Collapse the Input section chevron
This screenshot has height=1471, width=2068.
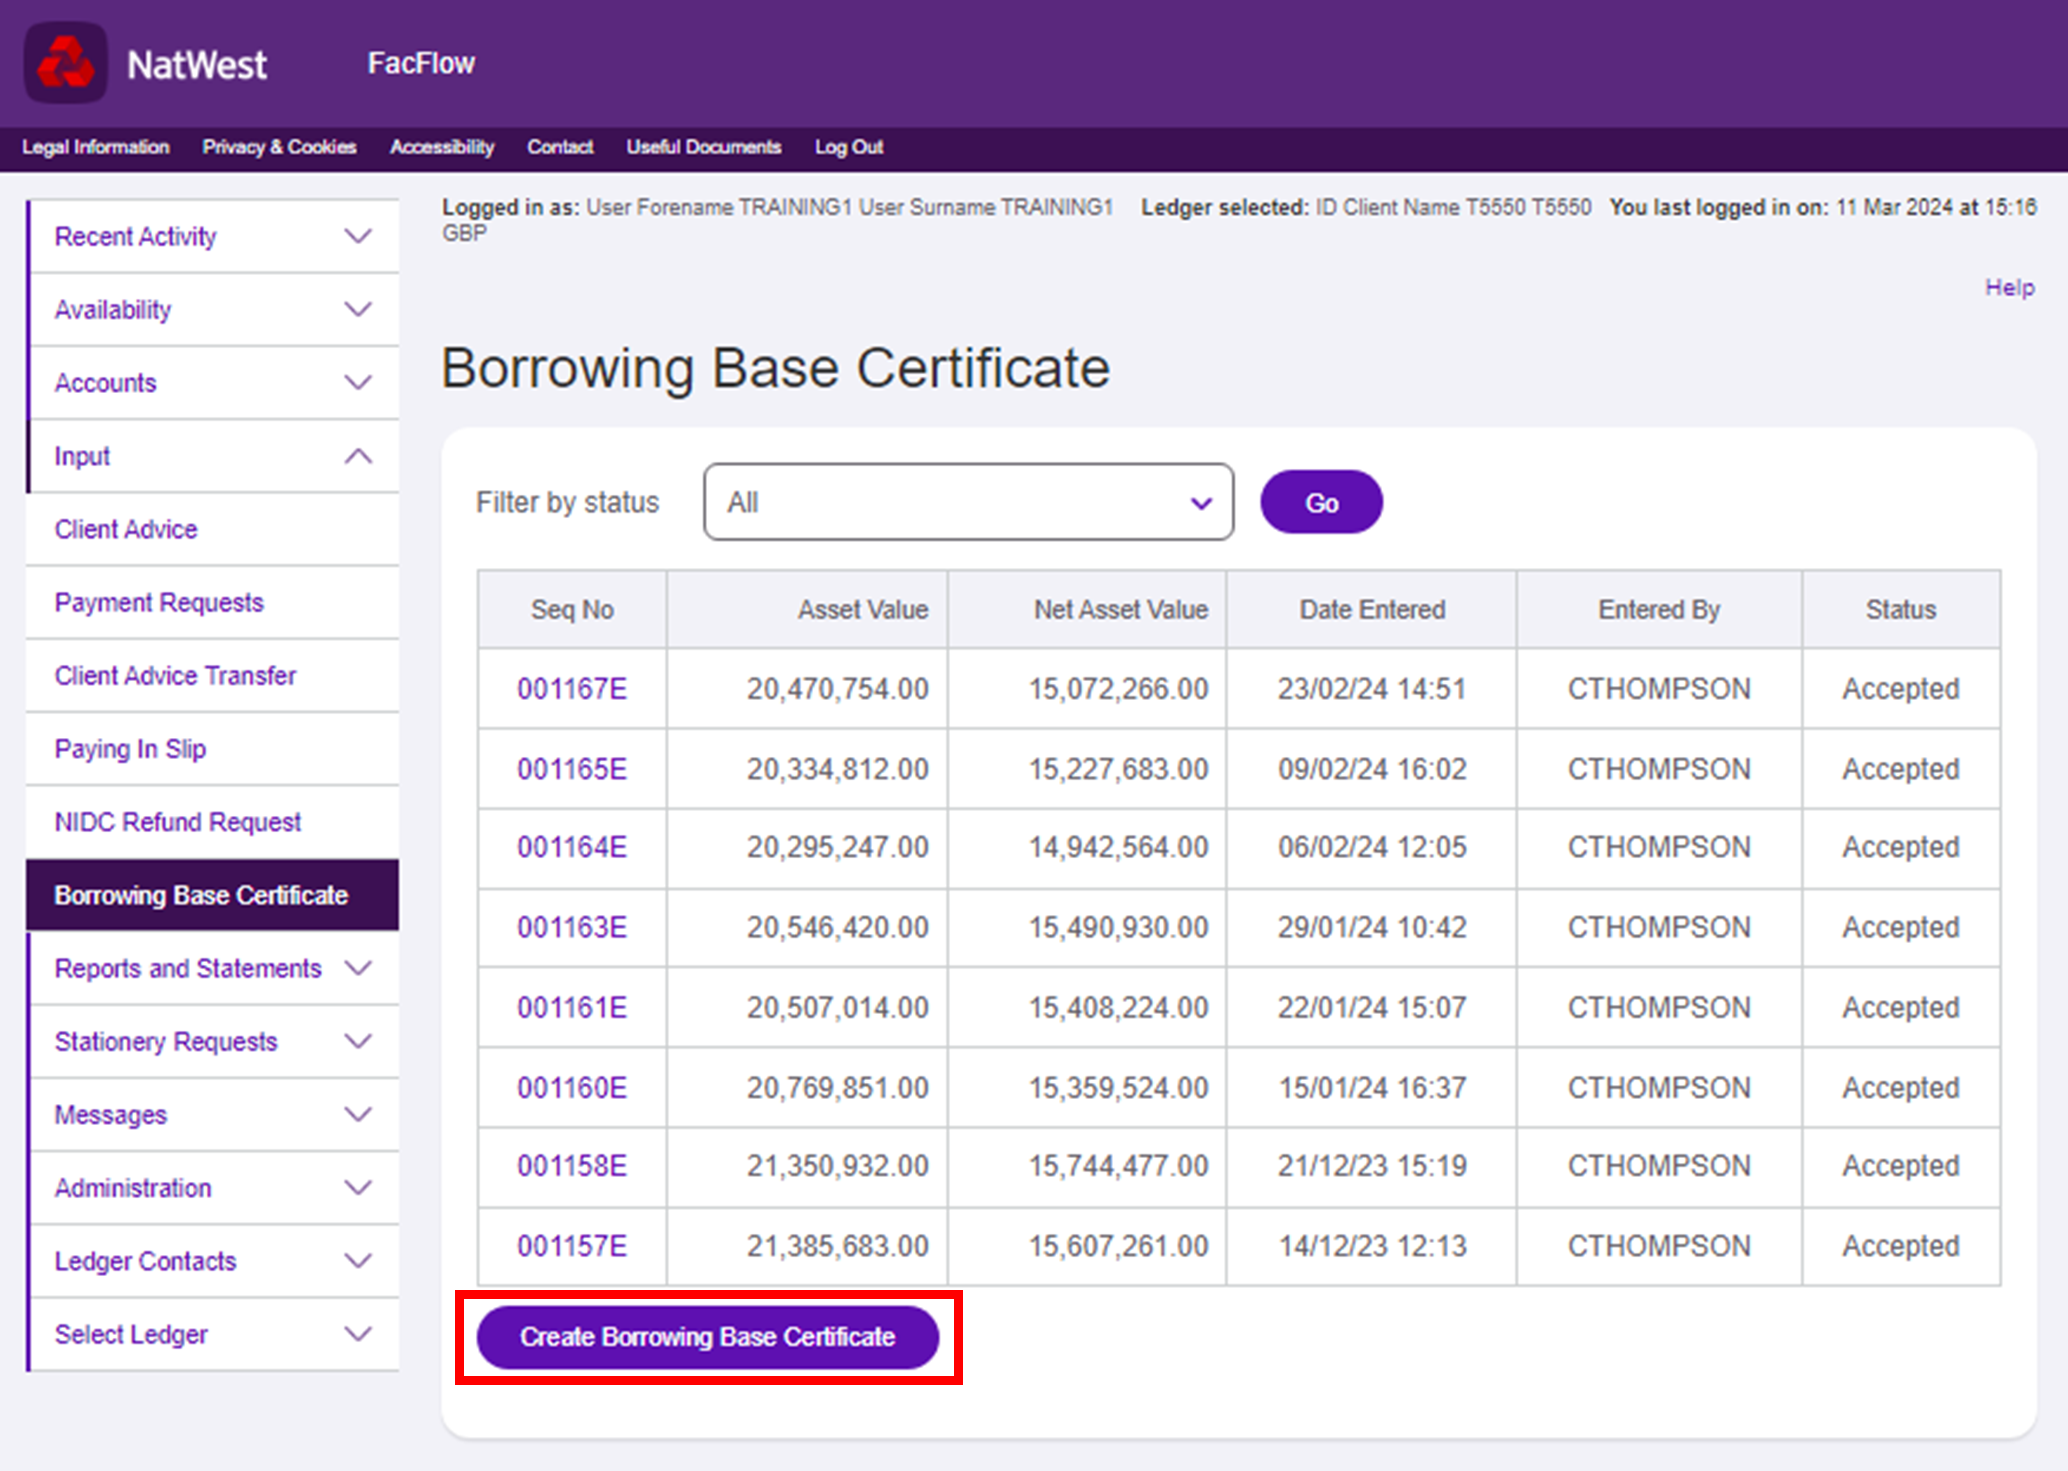click(x=358, y=456)
